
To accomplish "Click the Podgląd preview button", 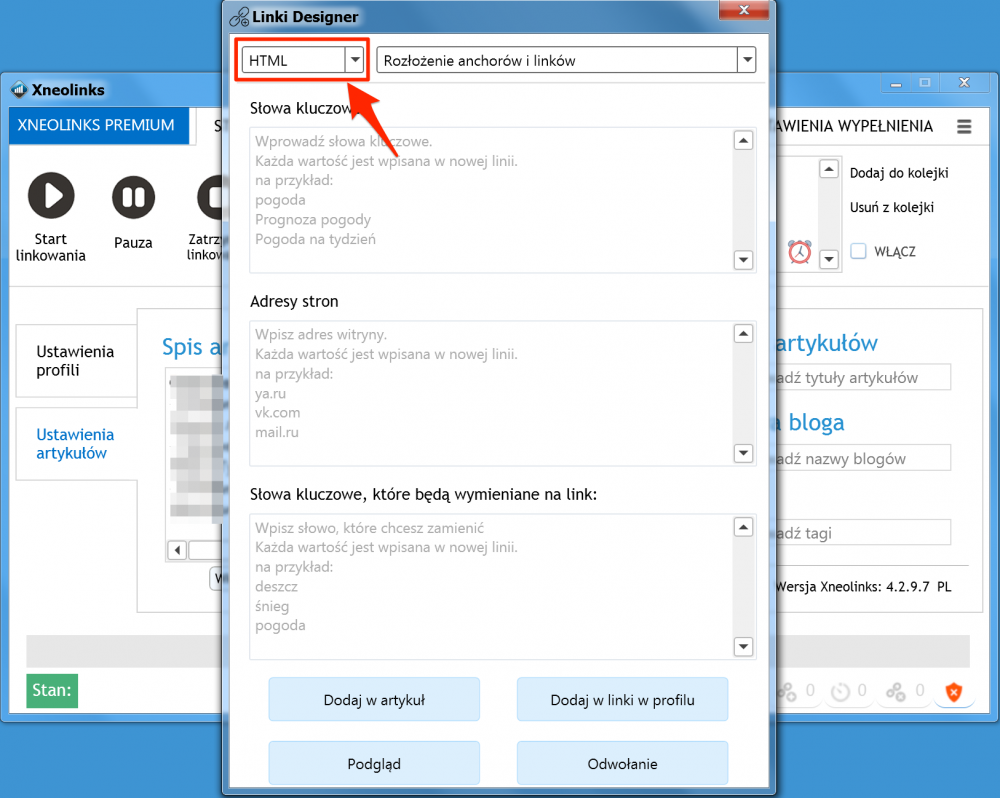I will (x=374, y=764).
